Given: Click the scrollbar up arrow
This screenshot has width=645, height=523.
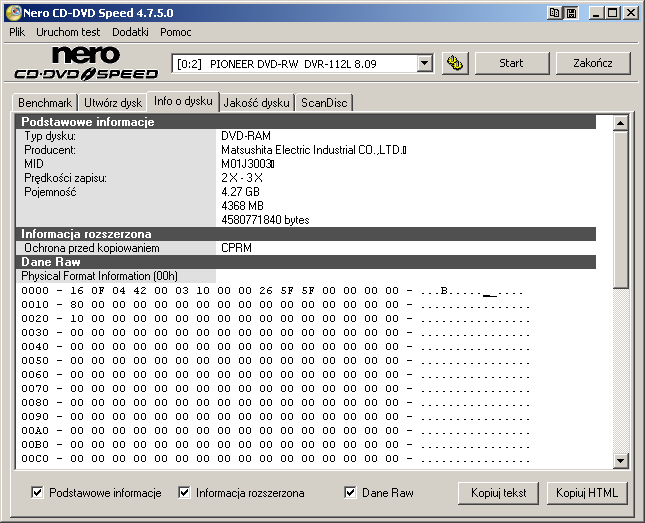Looking at the screenshot, I should [620, 123].
